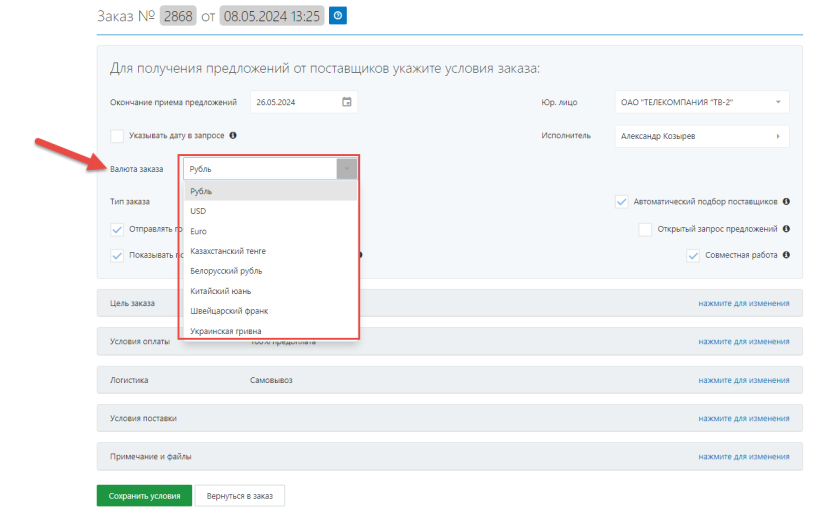Select 'USD' from currency list
Screen dimensions: 840x507
tap(198, 211)
